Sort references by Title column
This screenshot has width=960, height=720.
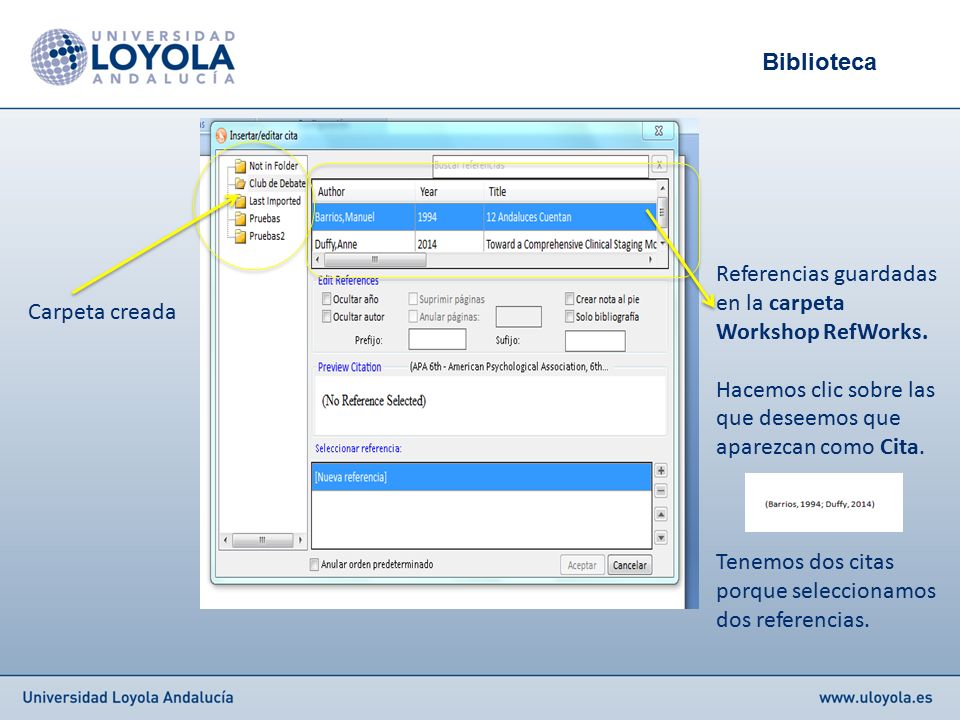(x=570, y=192)
